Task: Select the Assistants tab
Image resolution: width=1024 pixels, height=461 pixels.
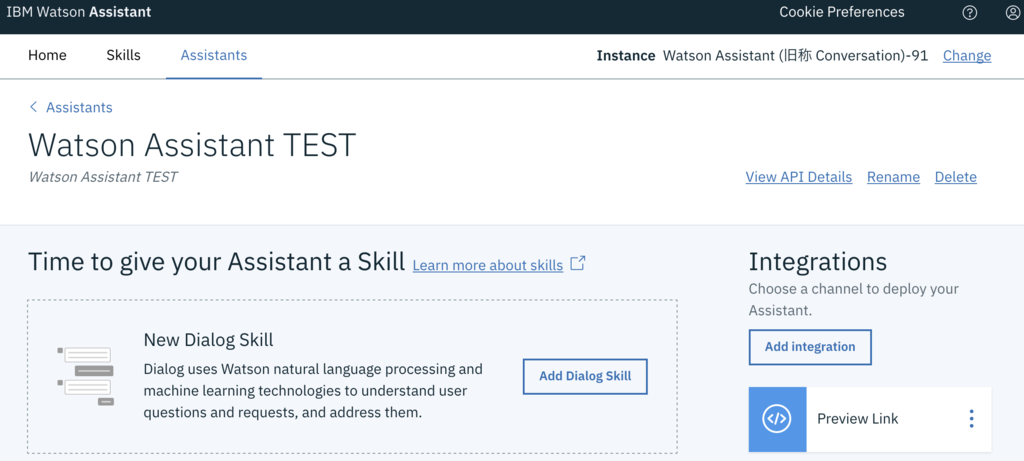Action: [214, 55]
